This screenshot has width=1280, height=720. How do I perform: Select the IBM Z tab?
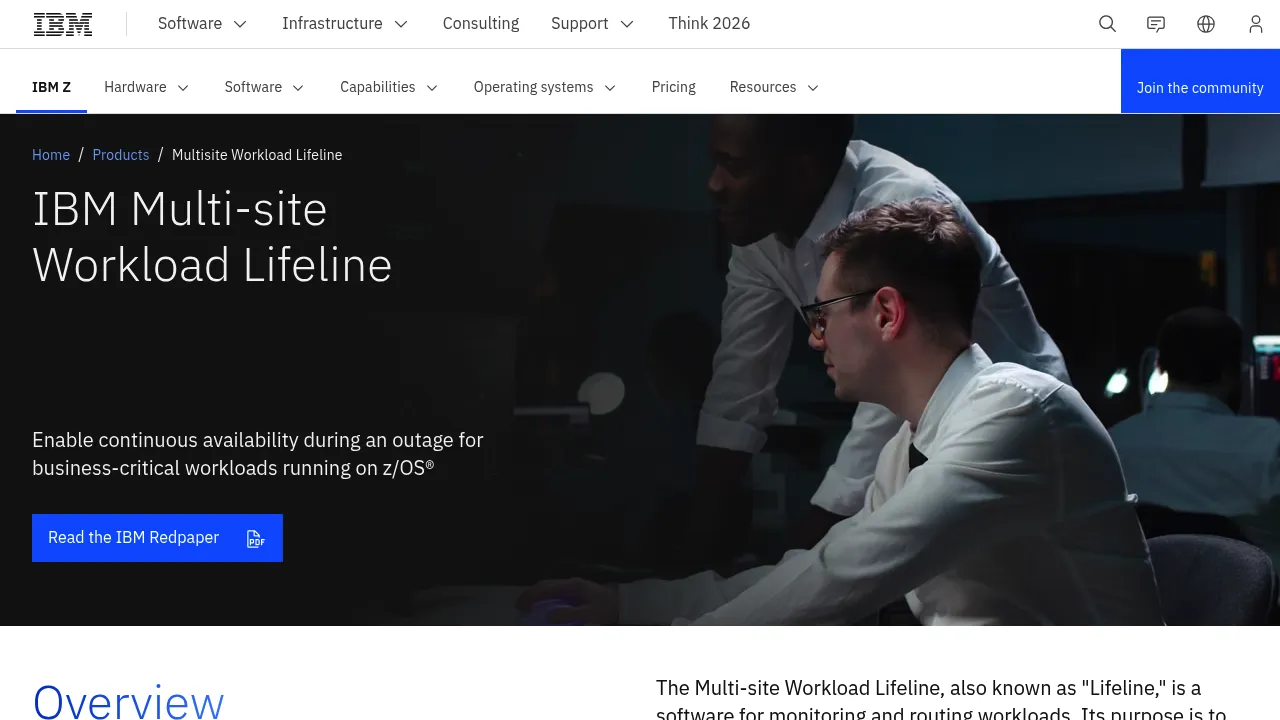tap(51, 87)
